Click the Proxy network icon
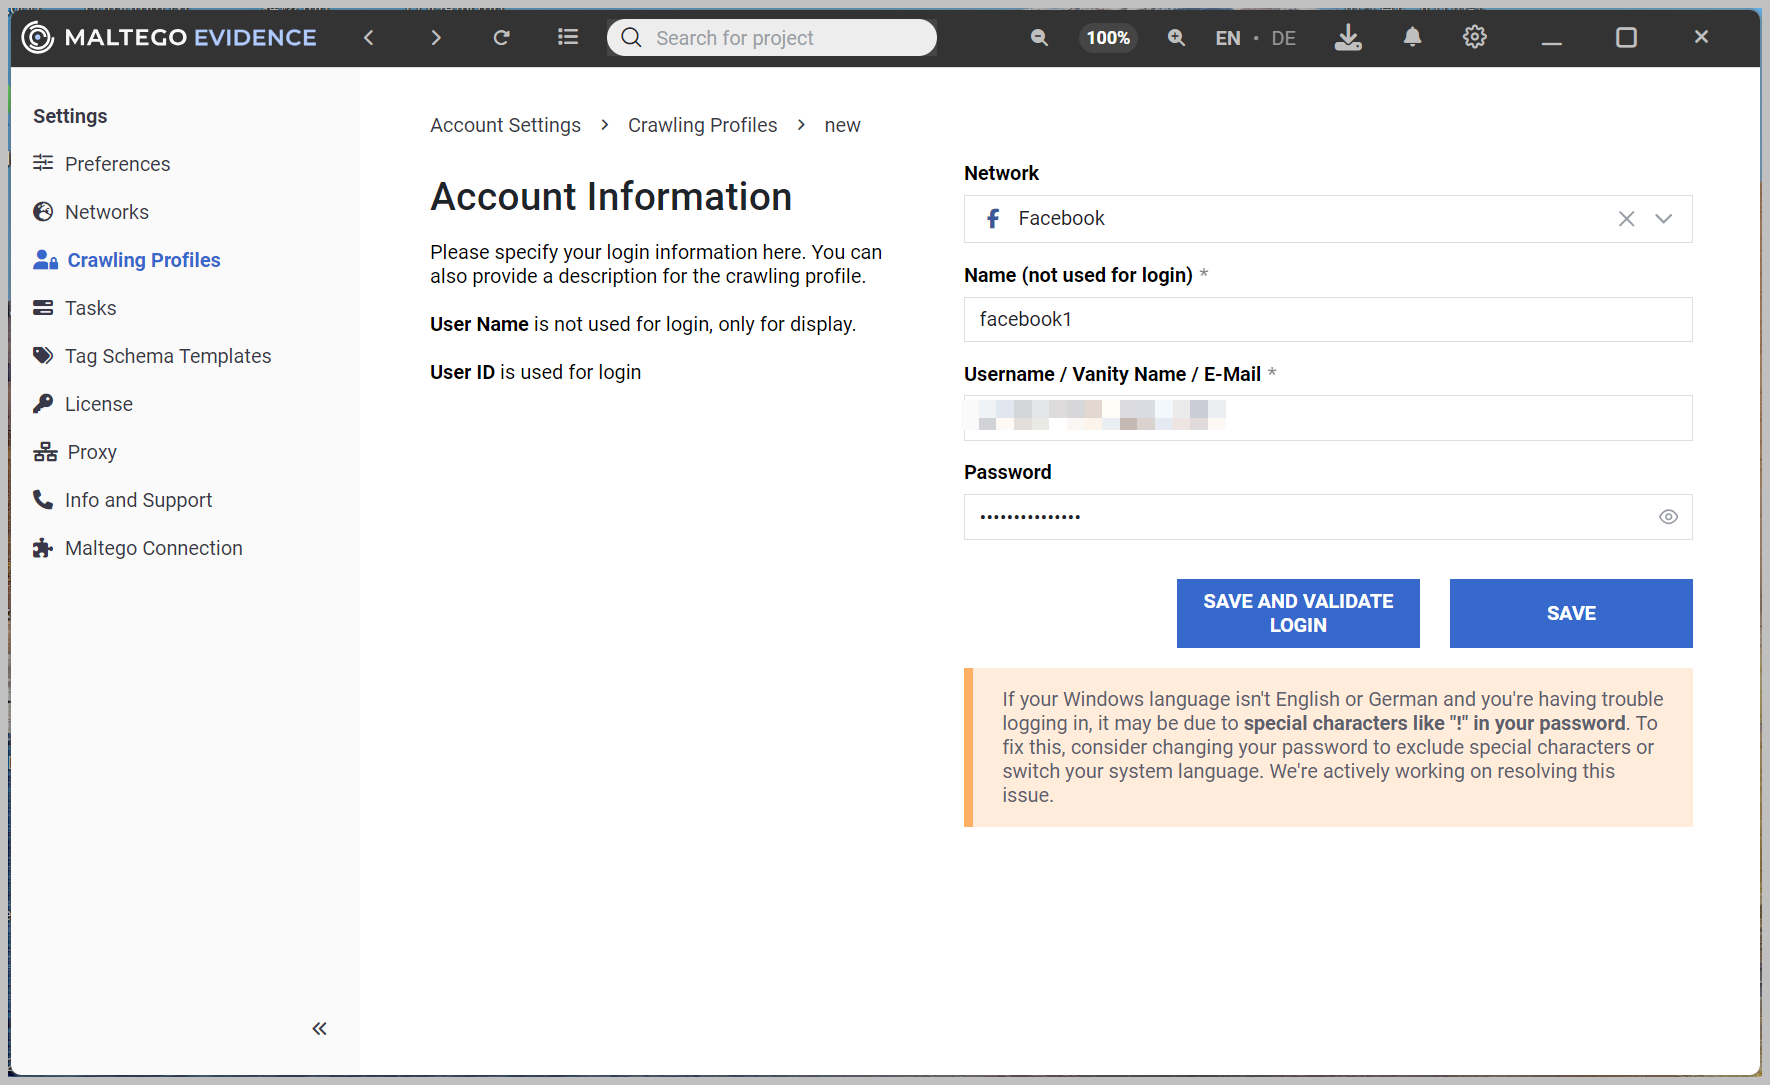The width and height of the screenshot is (1770, 1085). coord(45,452)
